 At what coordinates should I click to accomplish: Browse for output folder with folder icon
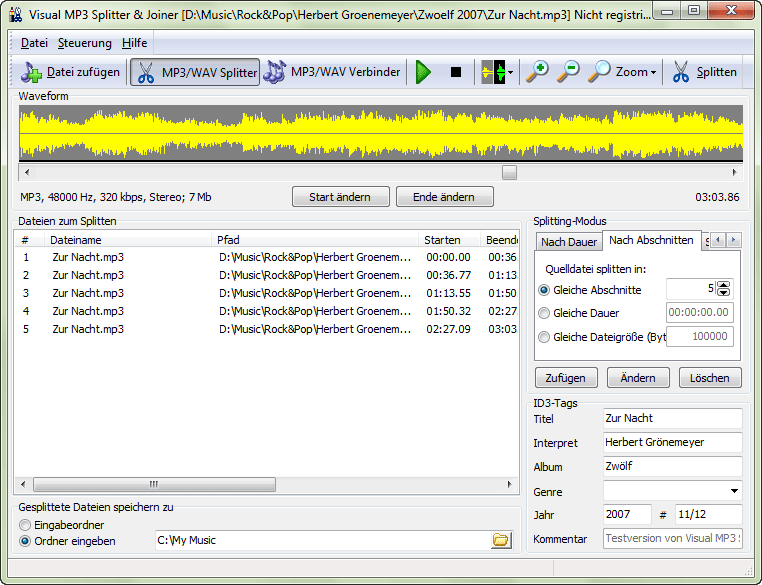501,540
